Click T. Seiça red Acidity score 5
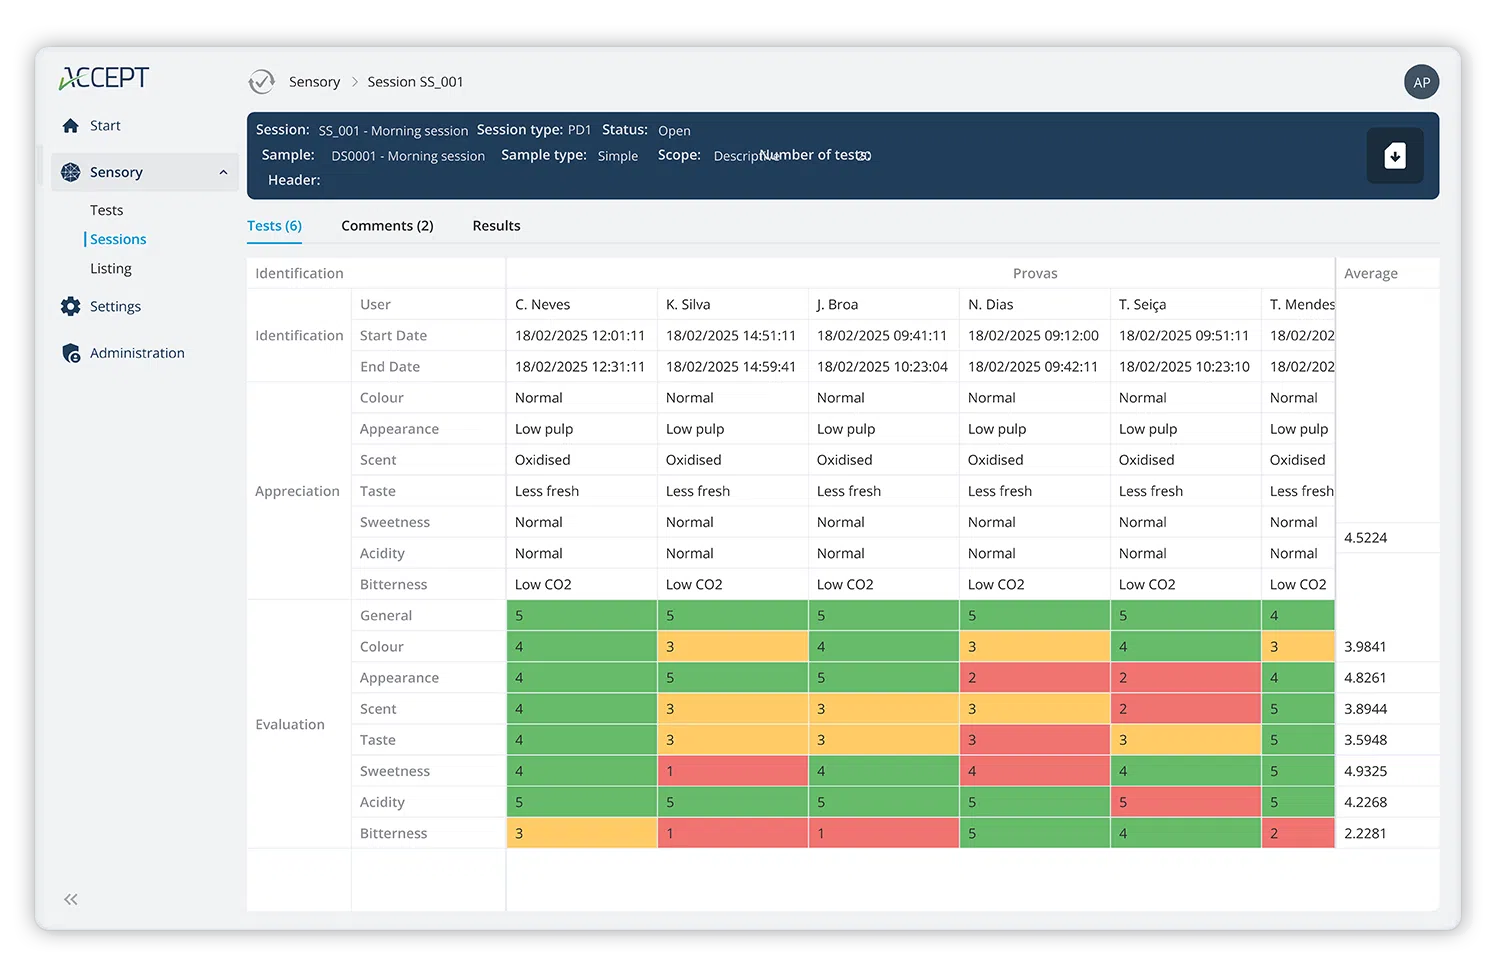1492x967 pixels. coord(1185,802)
